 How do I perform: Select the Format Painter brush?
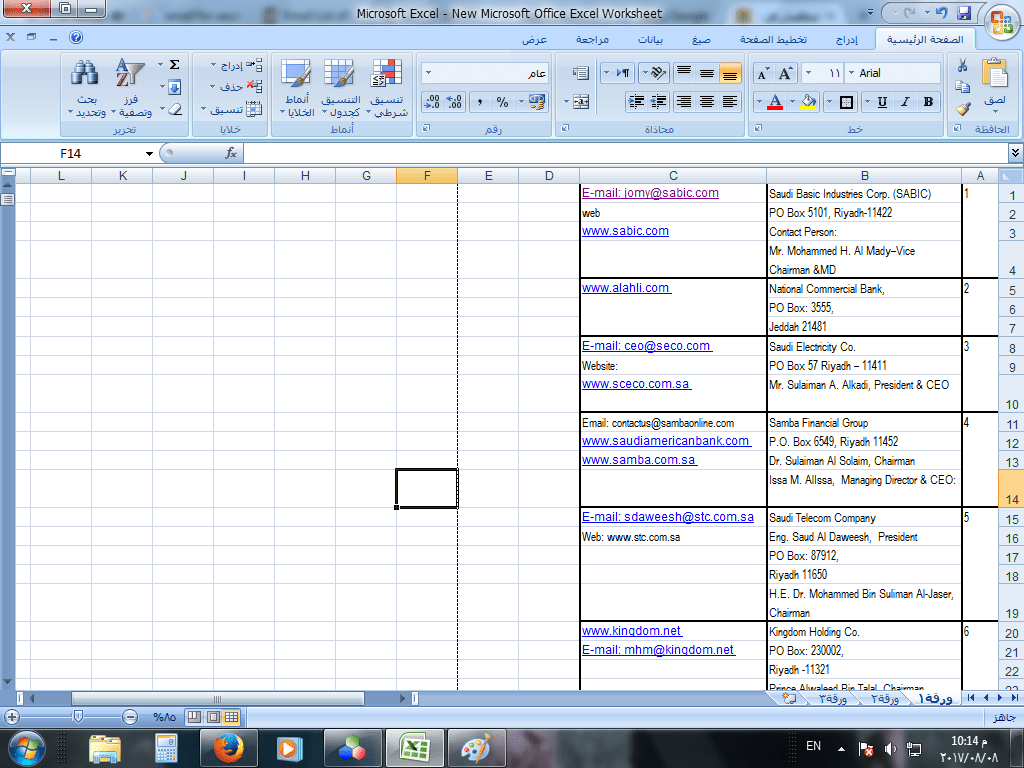pos(962,109)
